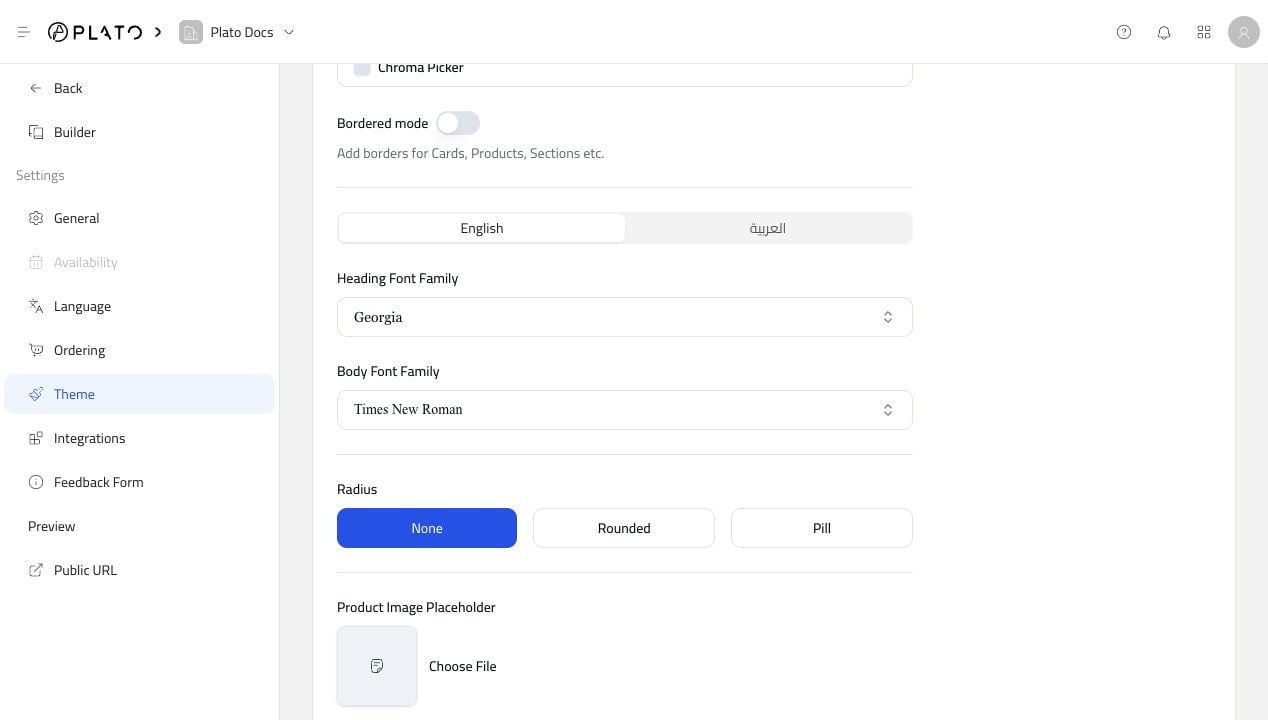Open the Plato Docs workspace dropdown
Viewport: 1268px width, 720px height.
click(238, 32)
